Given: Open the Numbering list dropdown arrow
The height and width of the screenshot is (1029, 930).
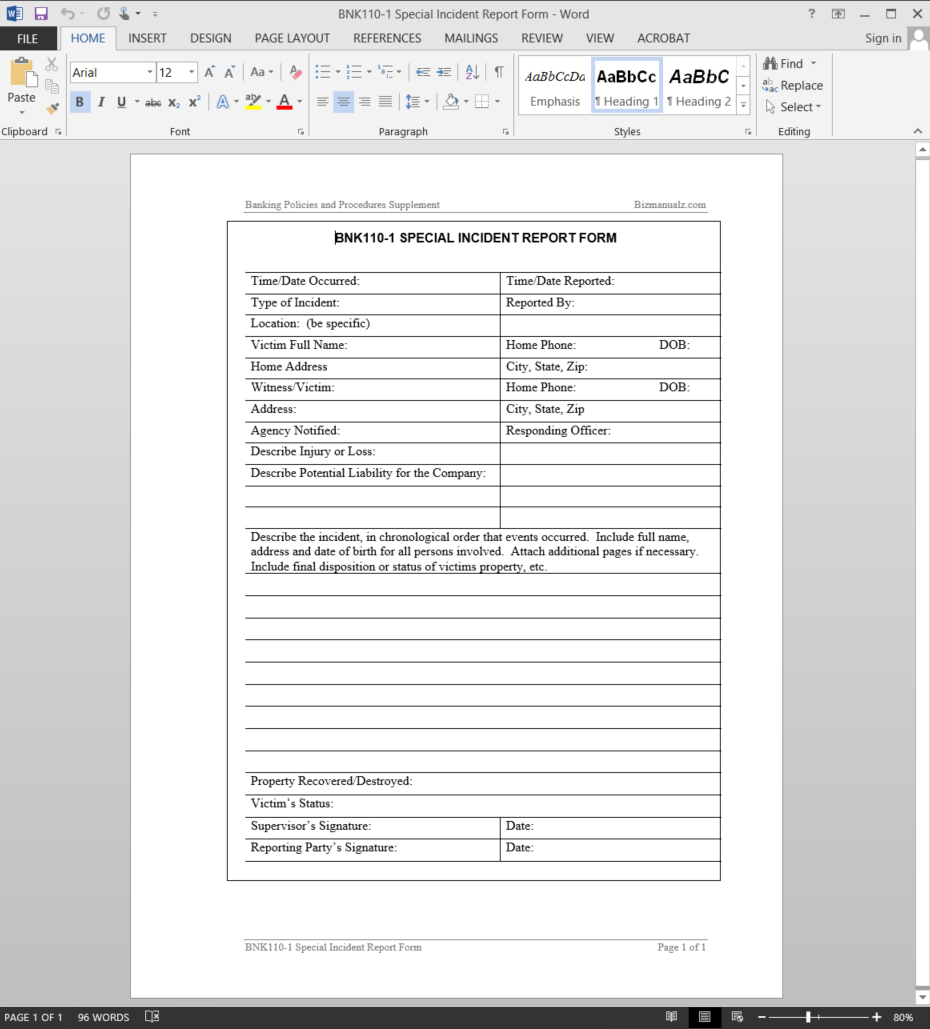Looking at the screenshot, I should 369,72.
